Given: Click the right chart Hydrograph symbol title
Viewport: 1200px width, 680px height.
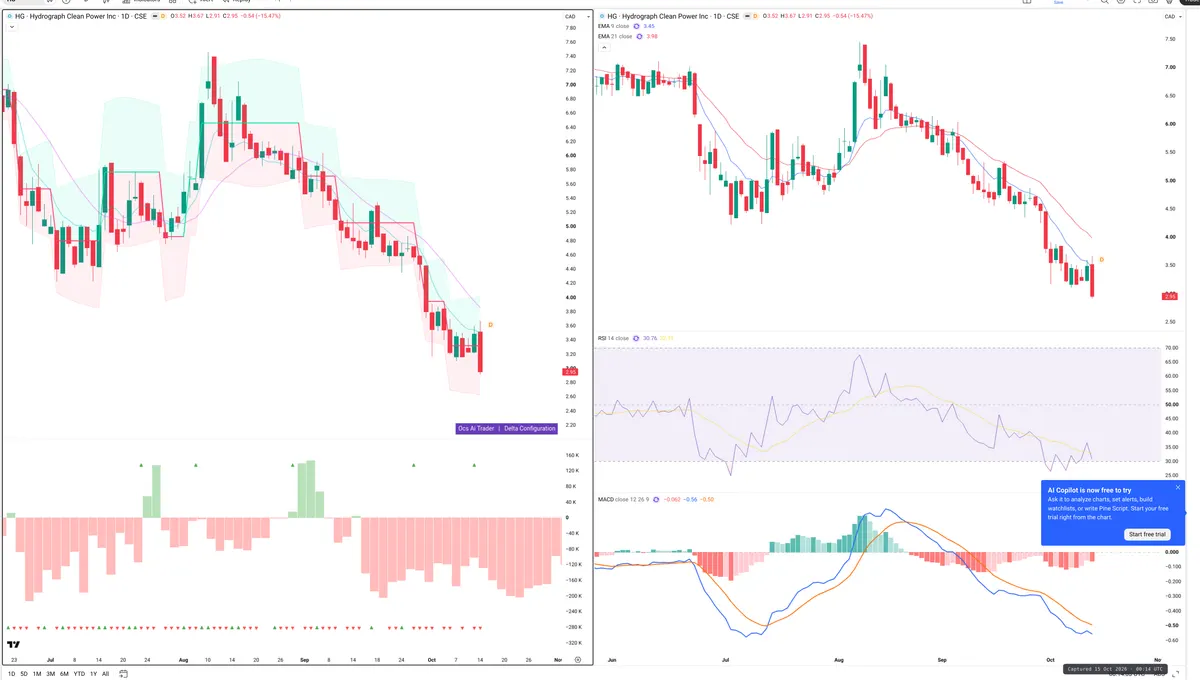Looking at the screenshot, I should pos(673,17).
